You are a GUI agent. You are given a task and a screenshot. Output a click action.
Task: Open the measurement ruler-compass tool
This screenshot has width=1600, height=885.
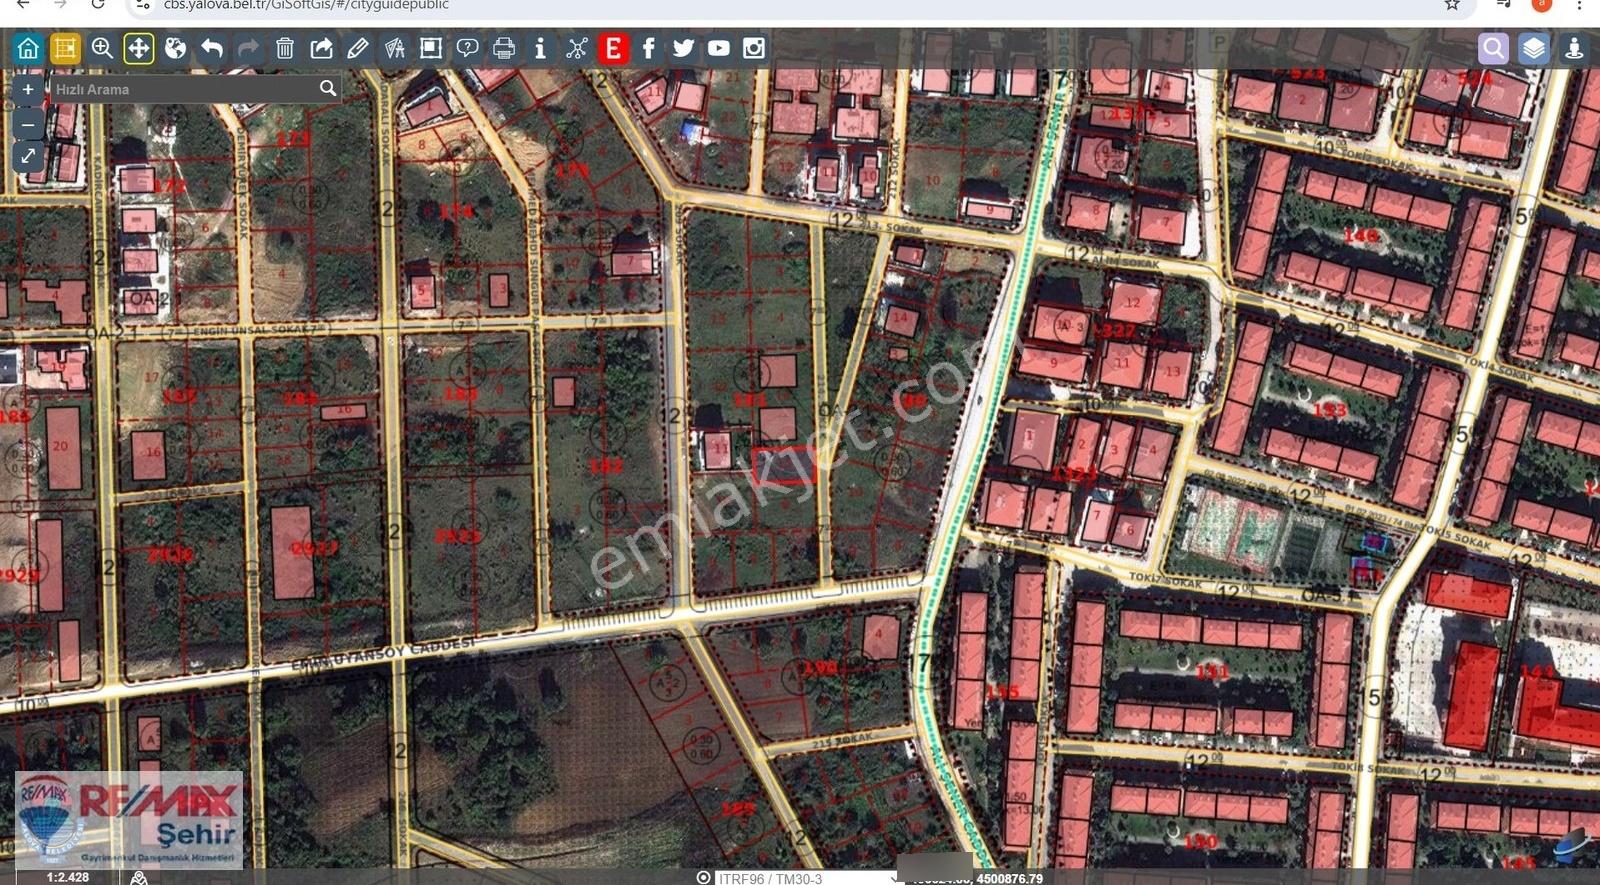point(394,48)
